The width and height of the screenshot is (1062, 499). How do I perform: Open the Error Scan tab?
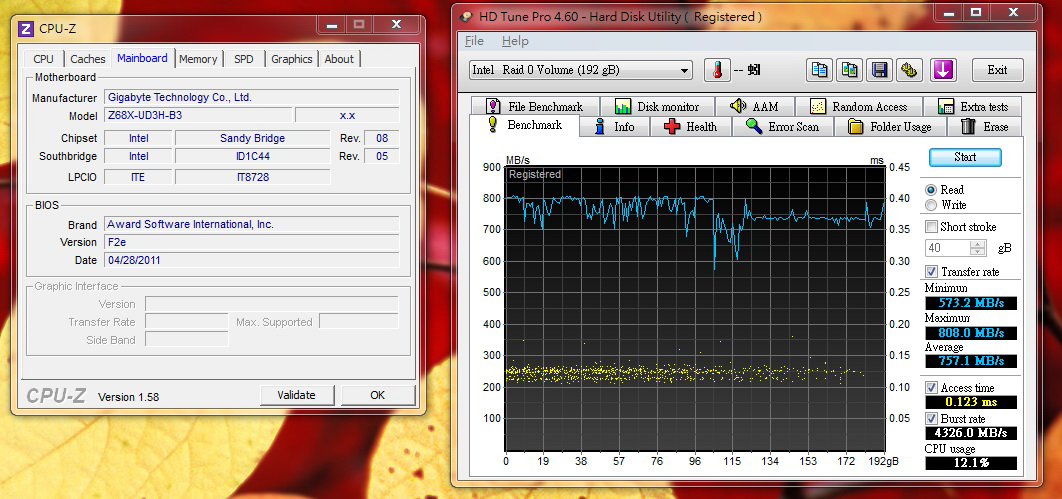783,127
